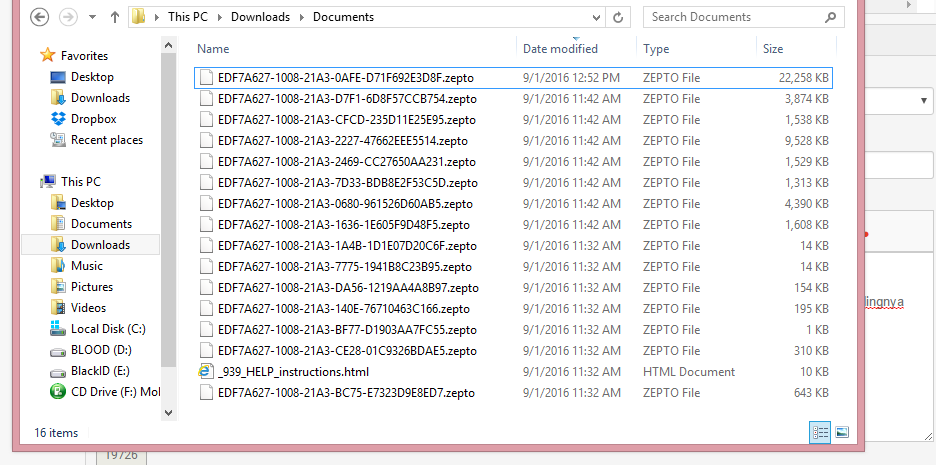The width and height of the screenshot is (936, 465).
Task: Click the navigation pane scroll up arrow
Action: coord(168,45)
